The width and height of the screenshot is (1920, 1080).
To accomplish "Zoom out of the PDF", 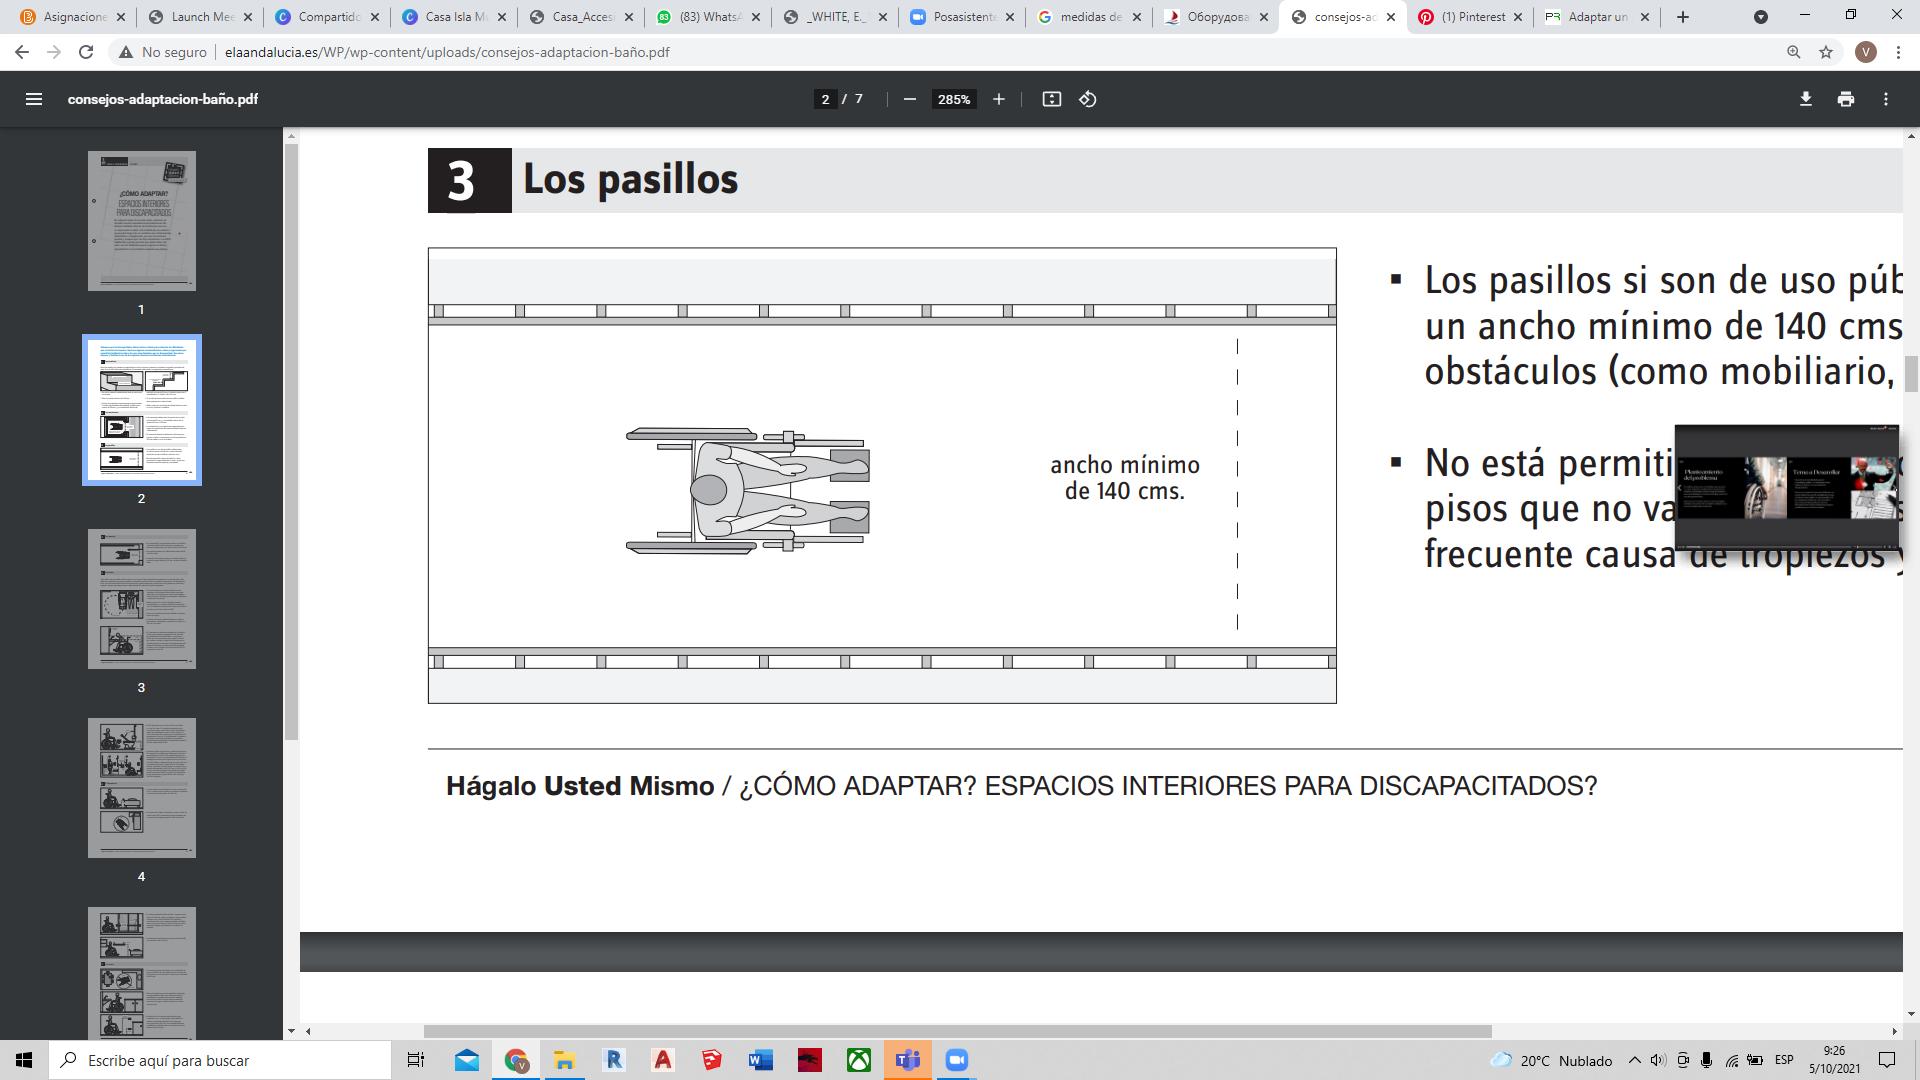I will coord(909,99).
